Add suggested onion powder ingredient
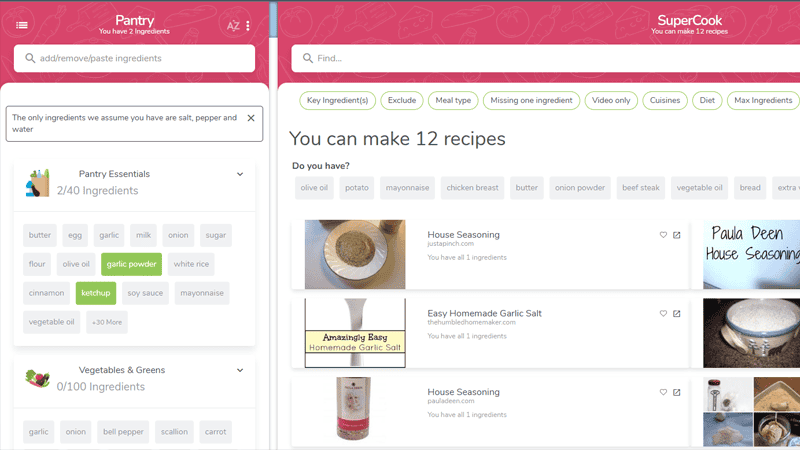 (x=580, y=188)
